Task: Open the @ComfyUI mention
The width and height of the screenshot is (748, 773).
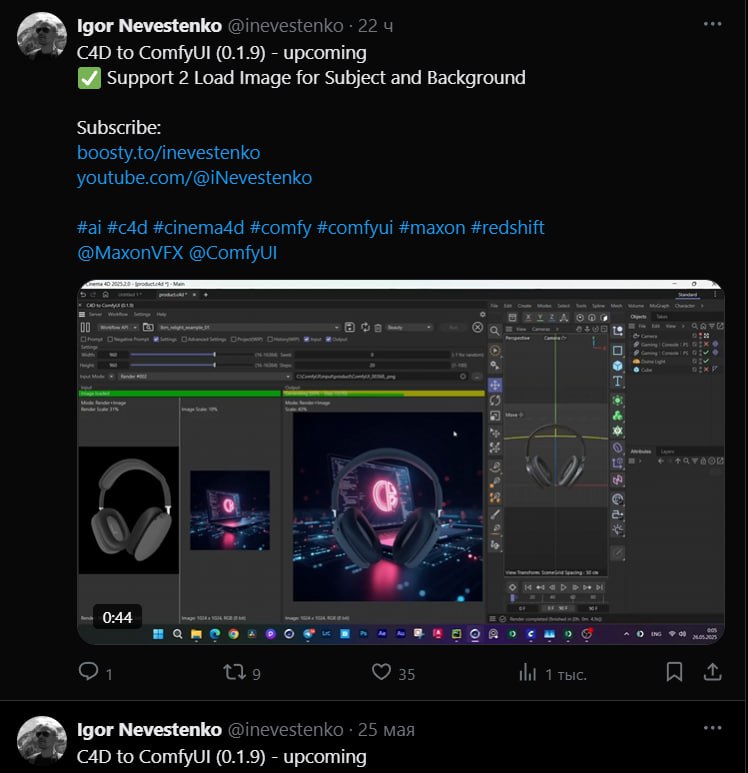Action: click(x=233, y=253)
